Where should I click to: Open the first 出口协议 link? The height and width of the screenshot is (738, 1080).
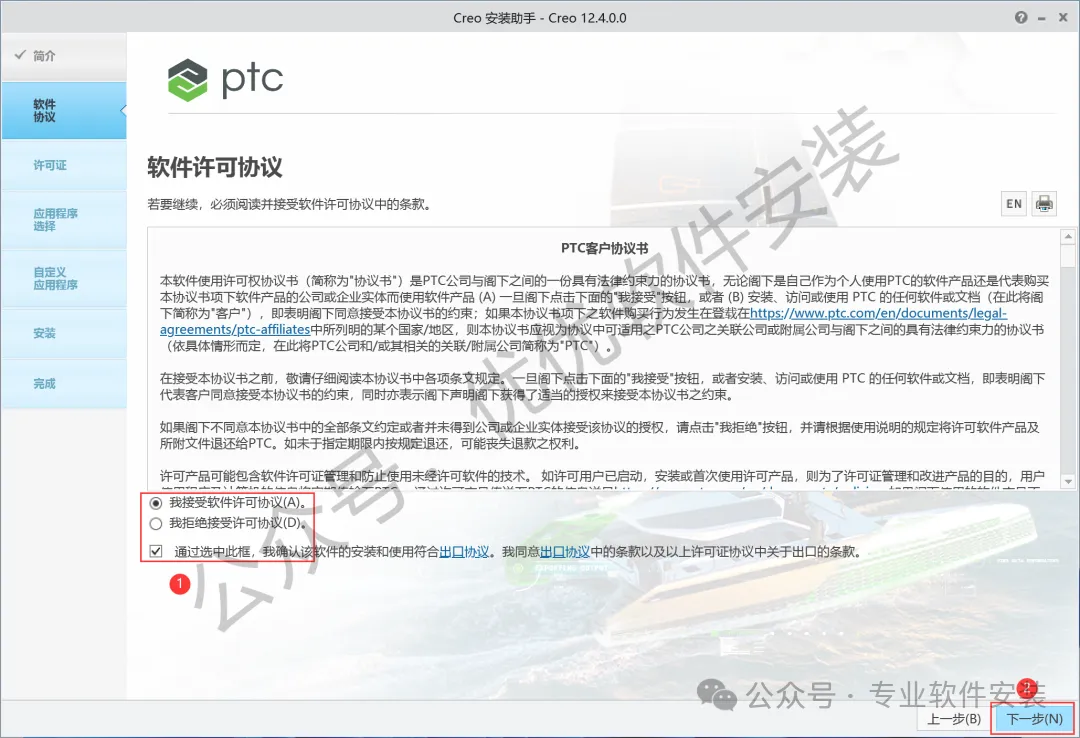coord(464,551)
